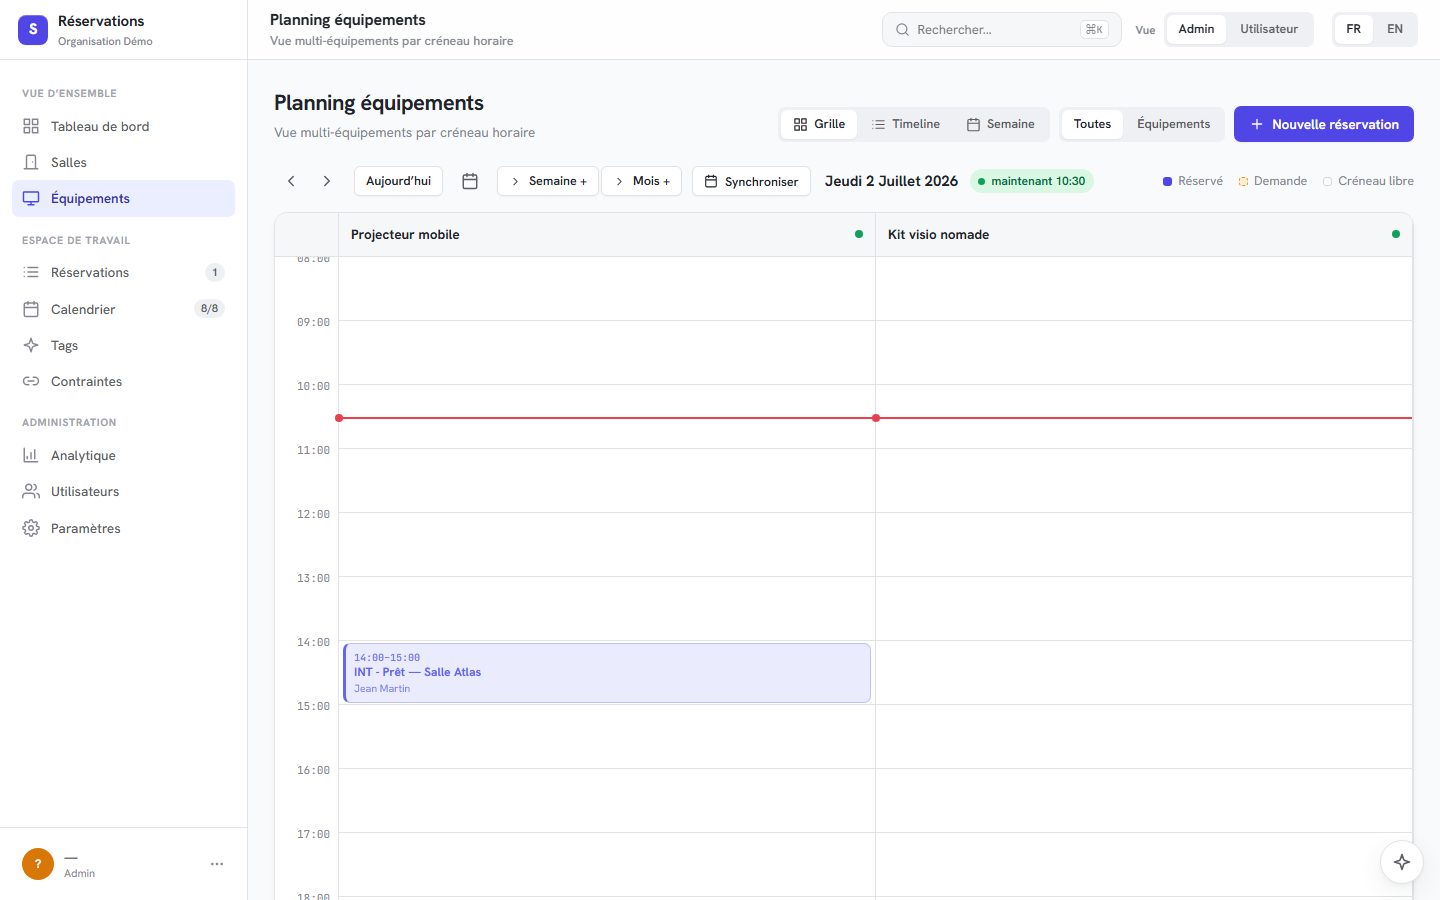Viewport: 1440px width, 900px height.
Task: Click the Kit visio nomade column header
Action: (1144, 234)
